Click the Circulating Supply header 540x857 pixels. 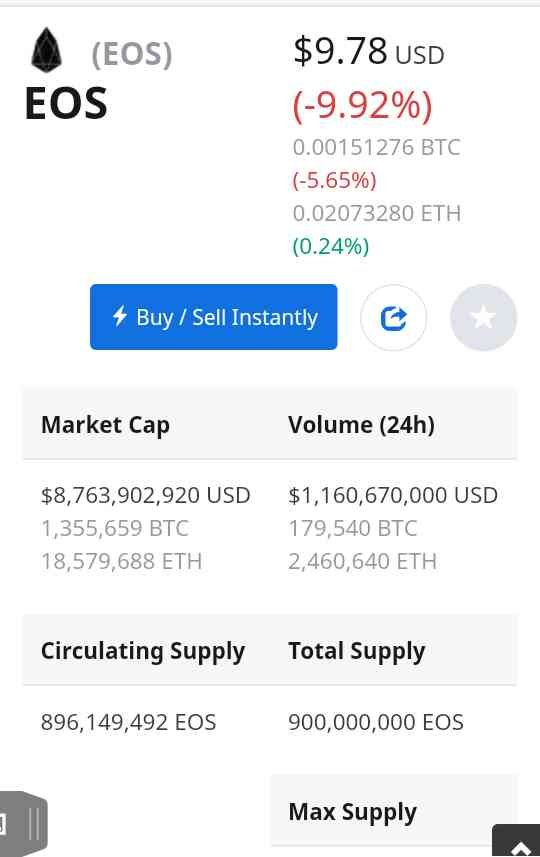(x=143, y=651)
